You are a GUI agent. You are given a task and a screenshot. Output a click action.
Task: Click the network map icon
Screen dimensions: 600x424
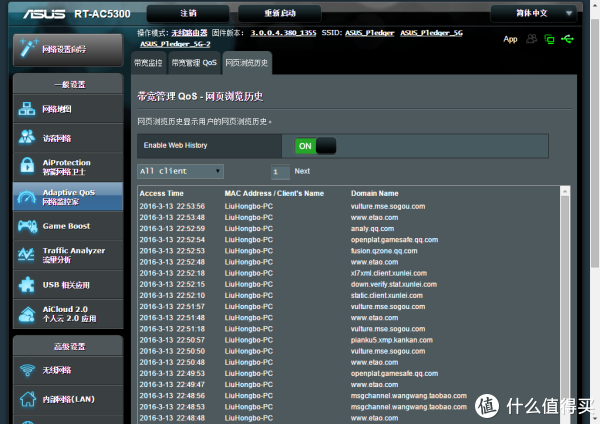[27, 109]
